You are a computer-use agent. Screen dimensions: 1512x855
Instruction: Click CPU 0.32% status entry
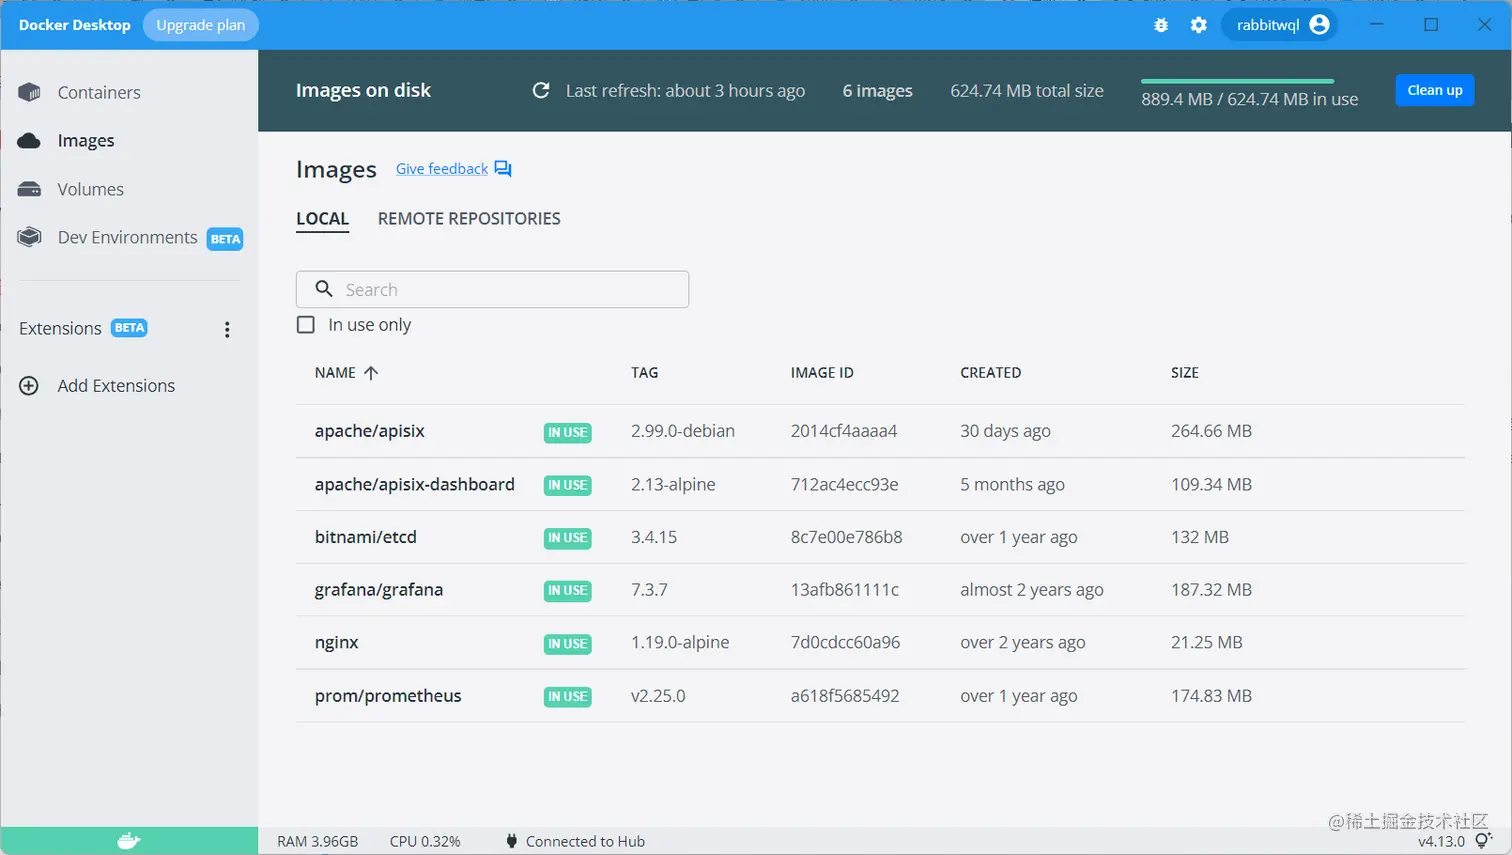[x=425, y=841]
